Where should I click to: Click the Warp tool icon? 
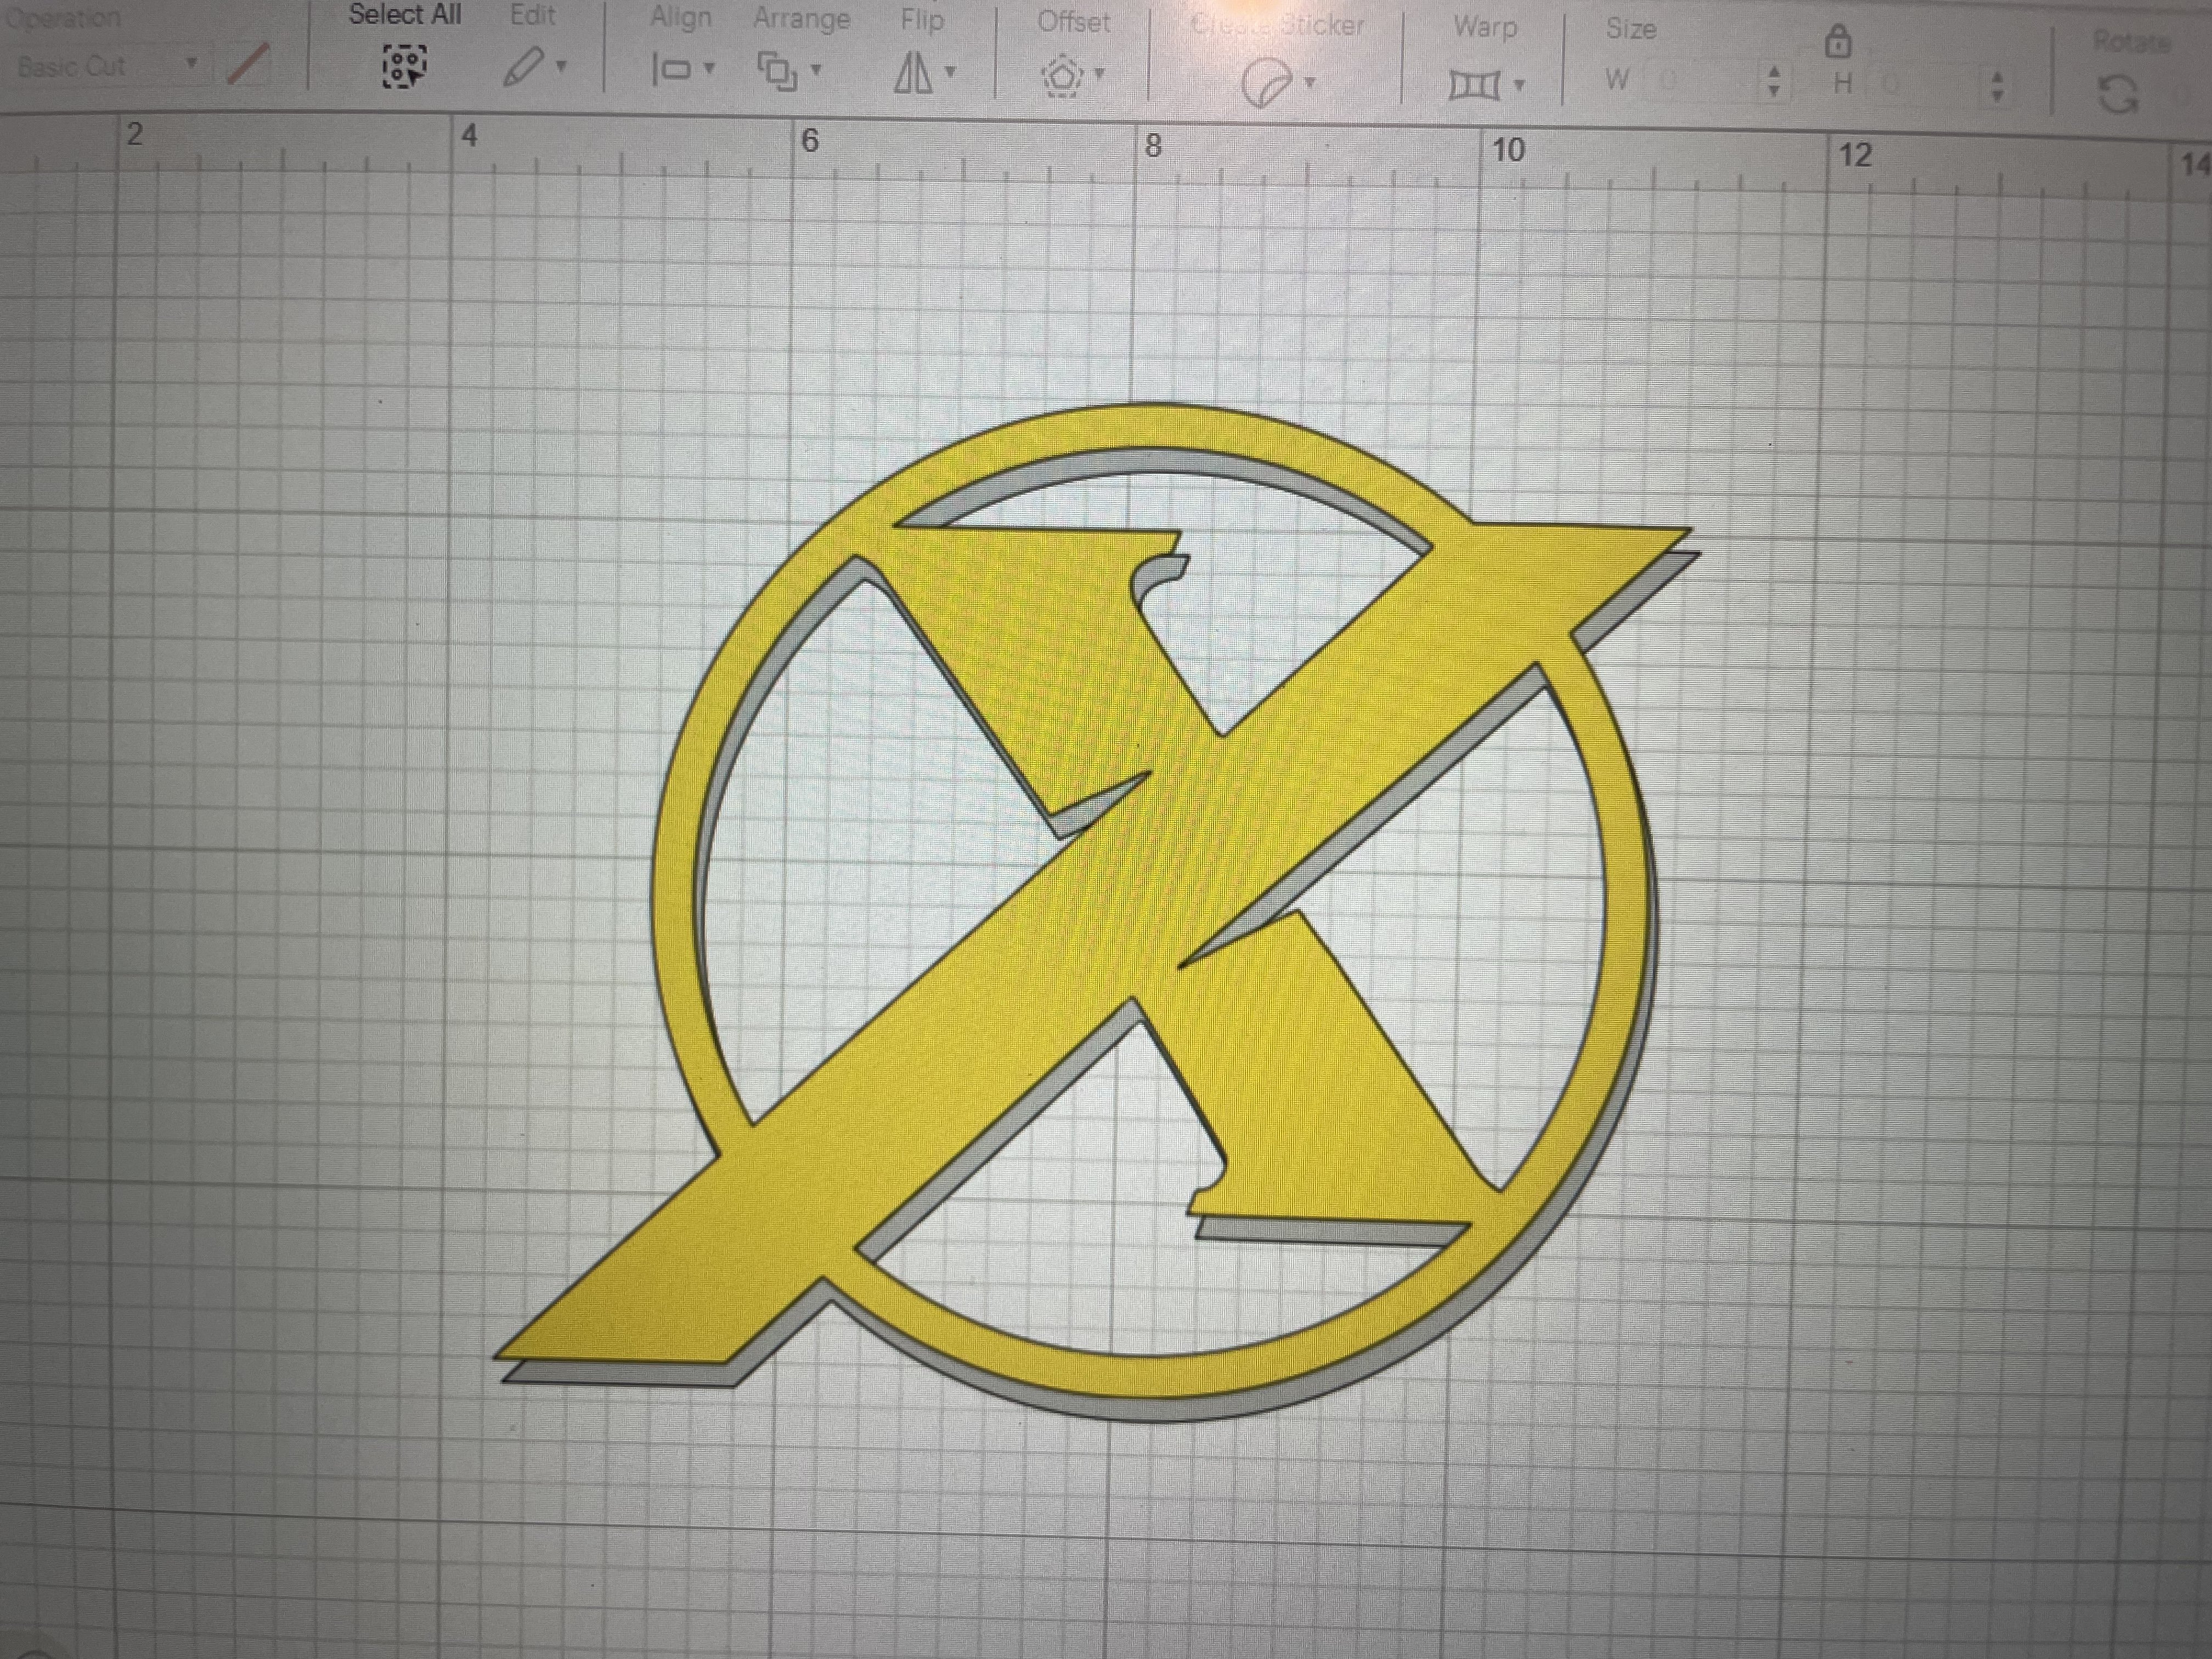point(1474,86)
